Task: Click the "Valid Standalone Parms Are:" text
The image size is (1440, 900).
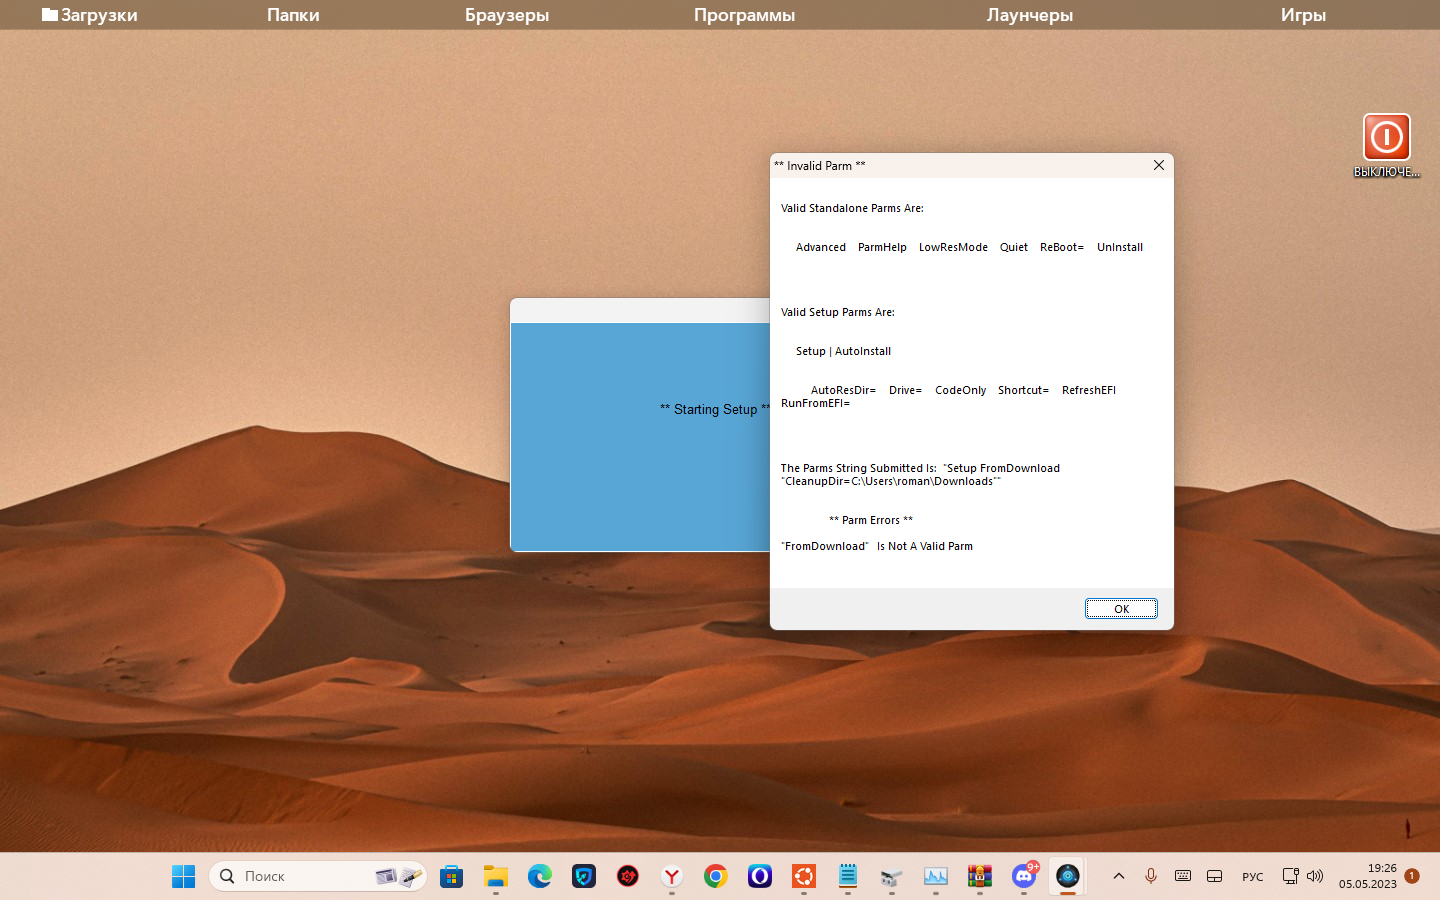Action: click(x=852, y=208)
